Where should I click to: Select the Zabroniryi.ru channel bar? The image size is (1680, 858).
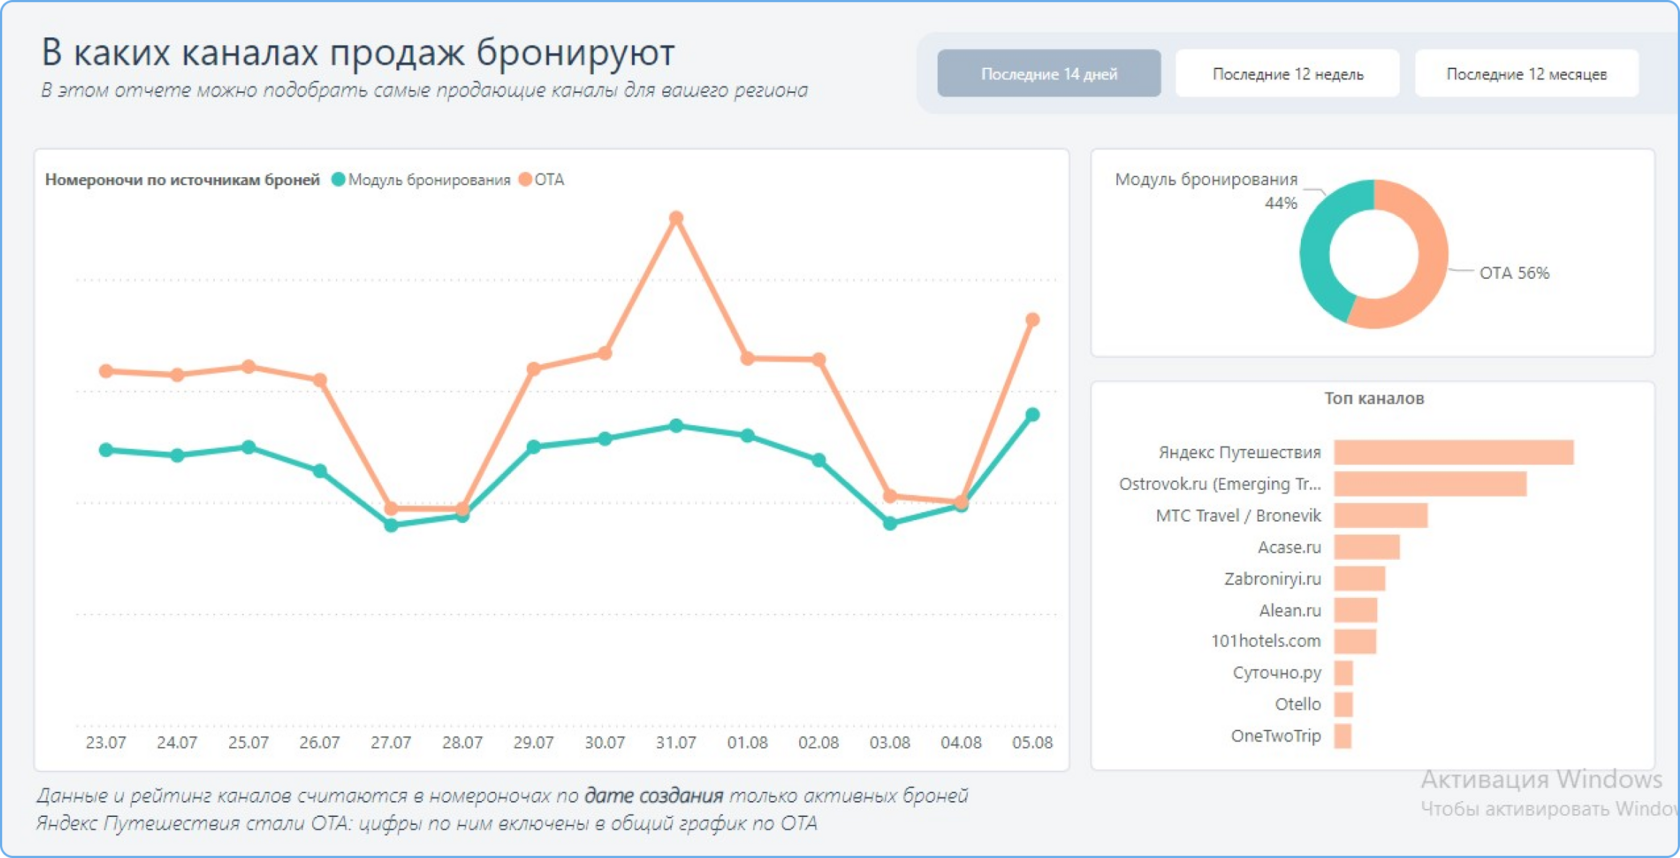pyautogui.click(x=1360, y=579)
